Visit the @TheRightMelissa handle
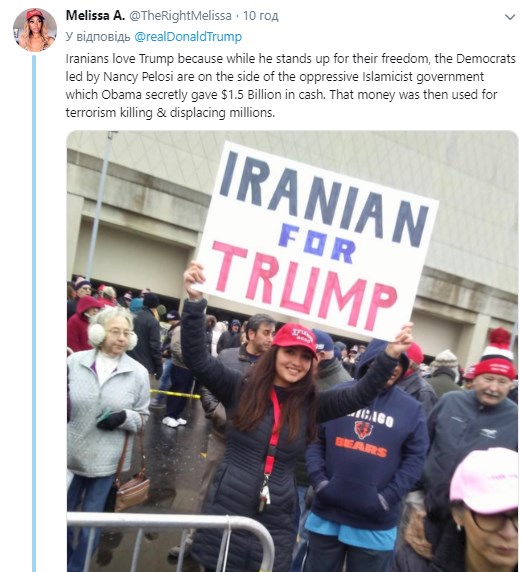Screen dimensions: 521x572 tap(180, 16)
